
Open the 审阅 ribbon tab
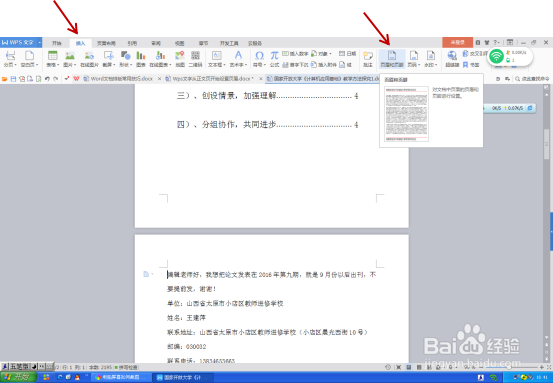(x=156, y=43)
